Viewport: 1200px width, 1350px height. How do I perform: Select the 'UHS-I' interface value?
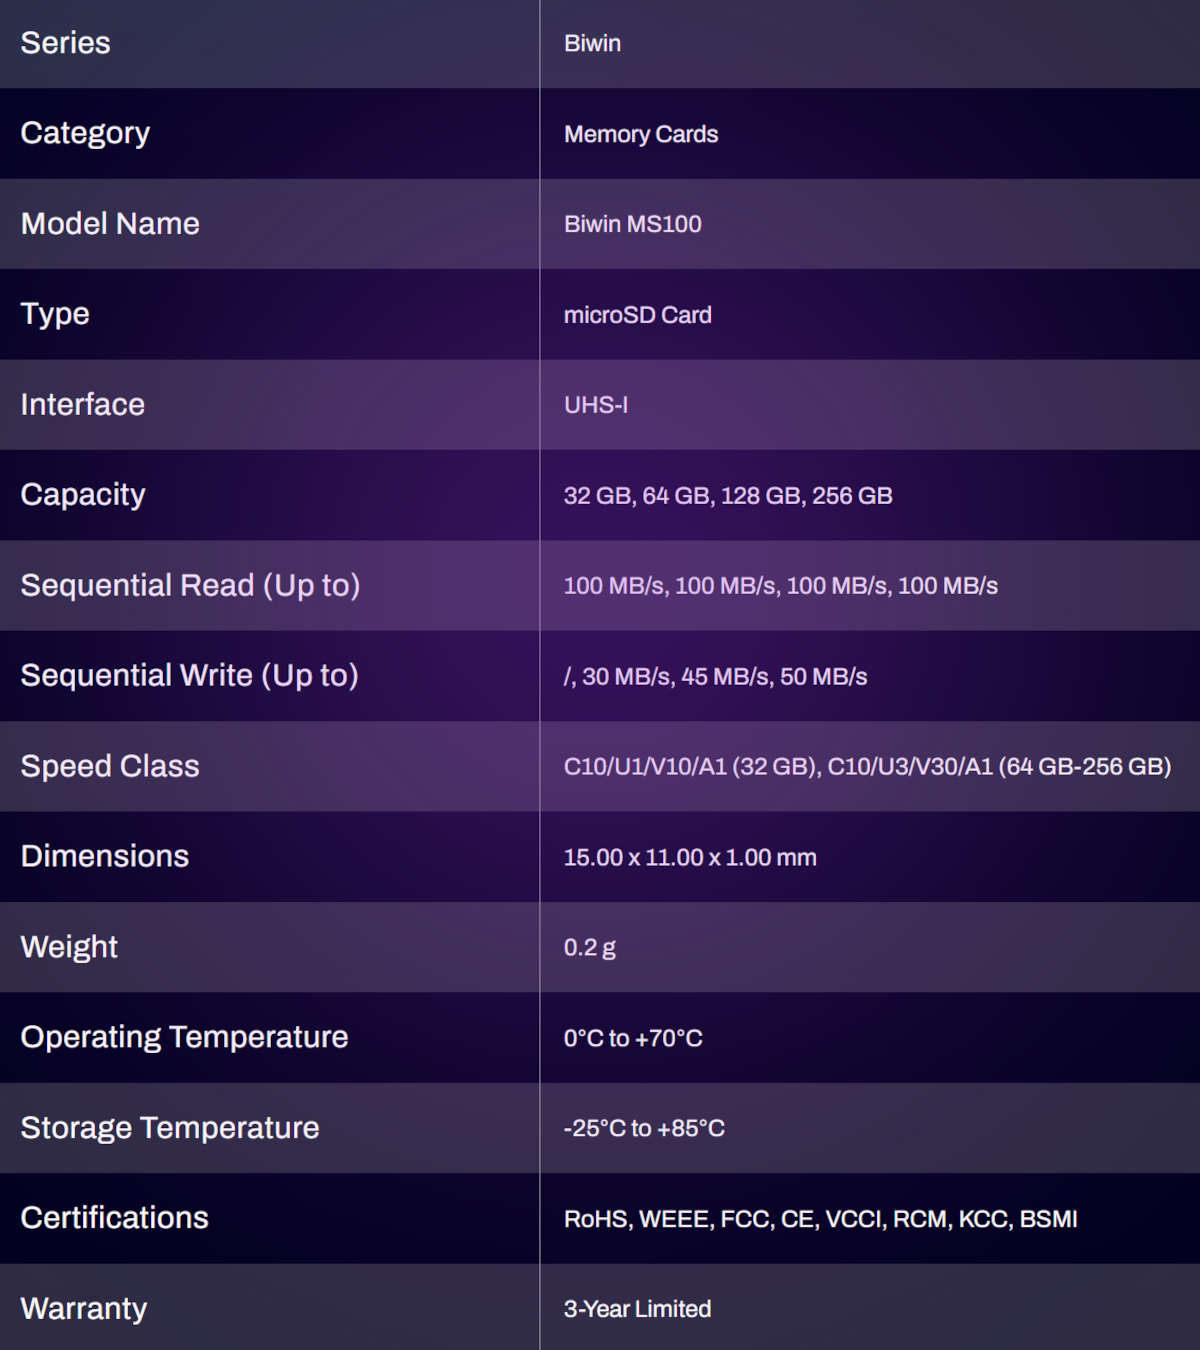click(x=596, y=405)
